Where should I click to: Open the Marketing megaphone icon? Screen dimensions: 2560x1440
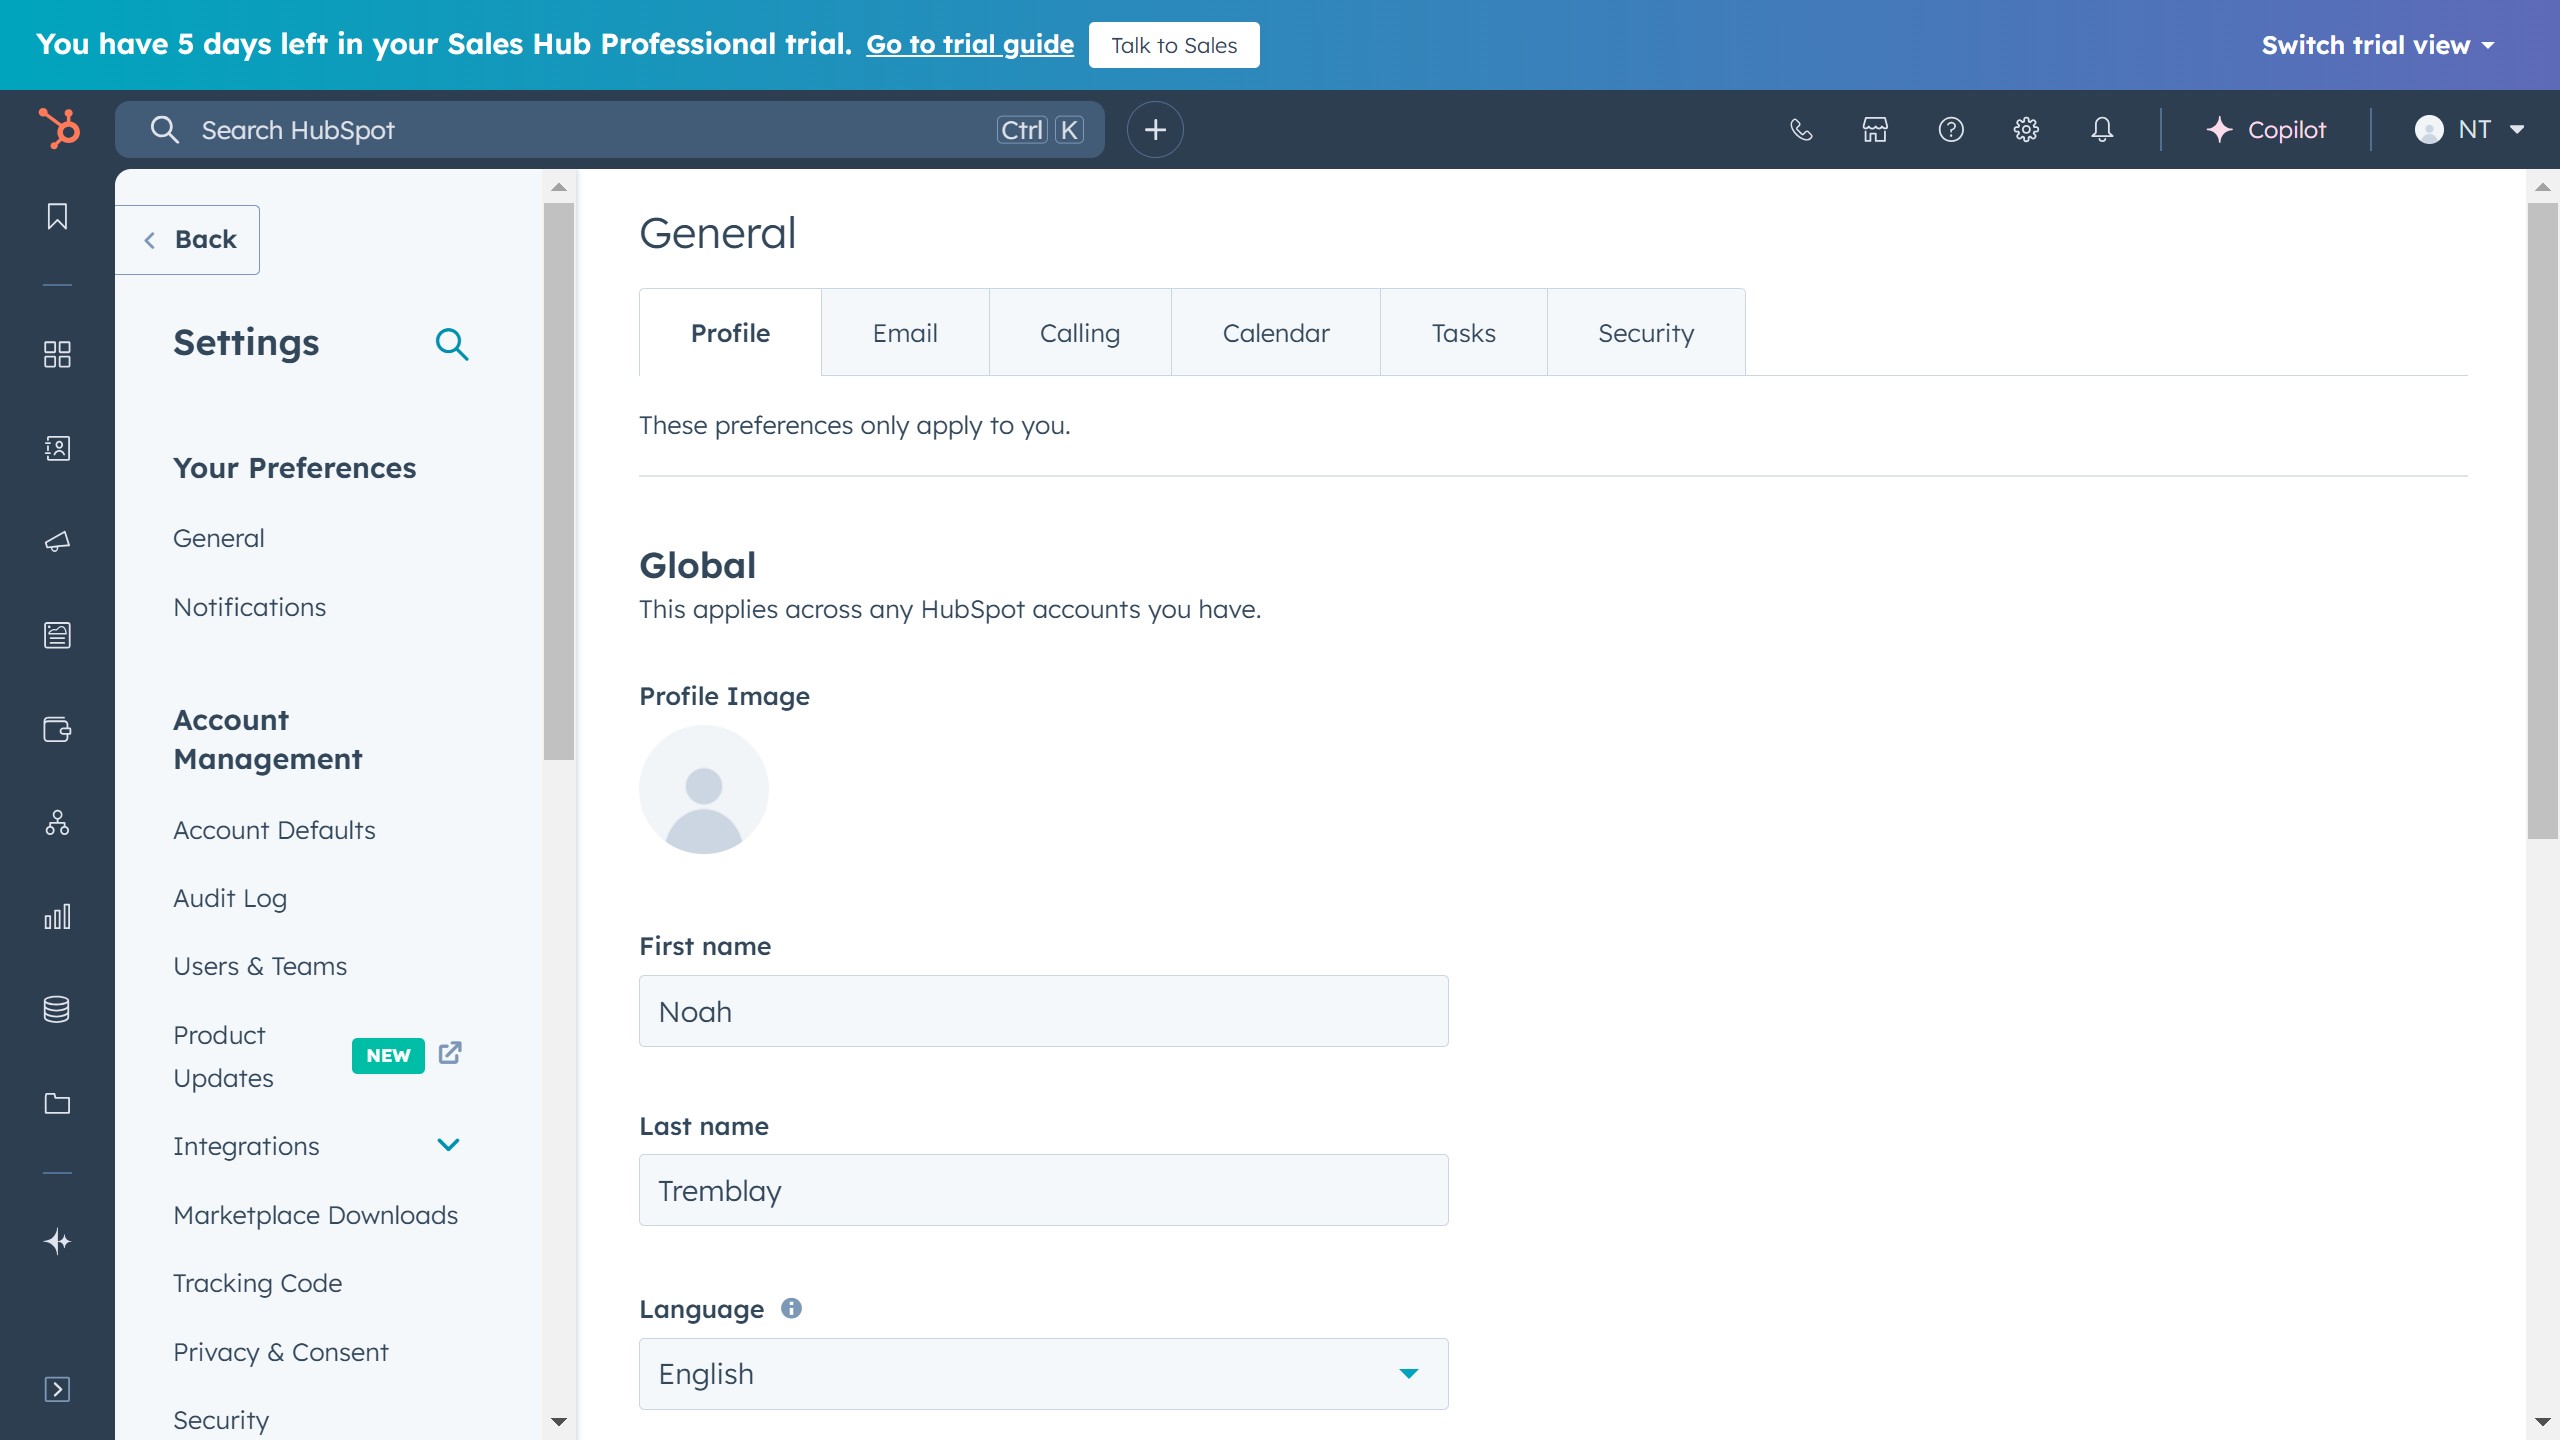tap(57, 541)
